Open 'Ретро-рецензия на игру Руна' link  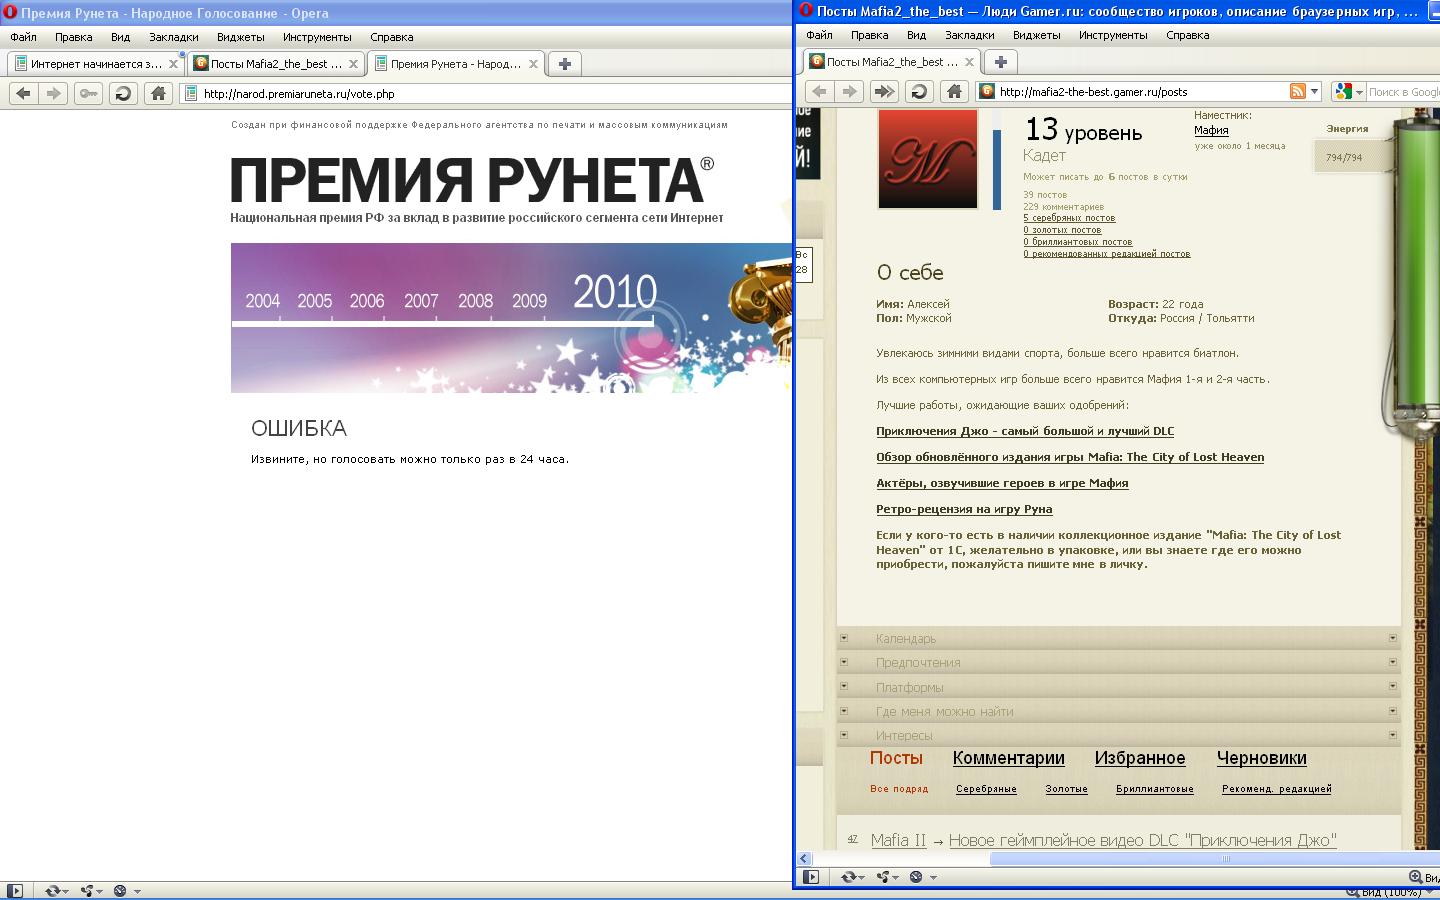[x=964, y=509]
